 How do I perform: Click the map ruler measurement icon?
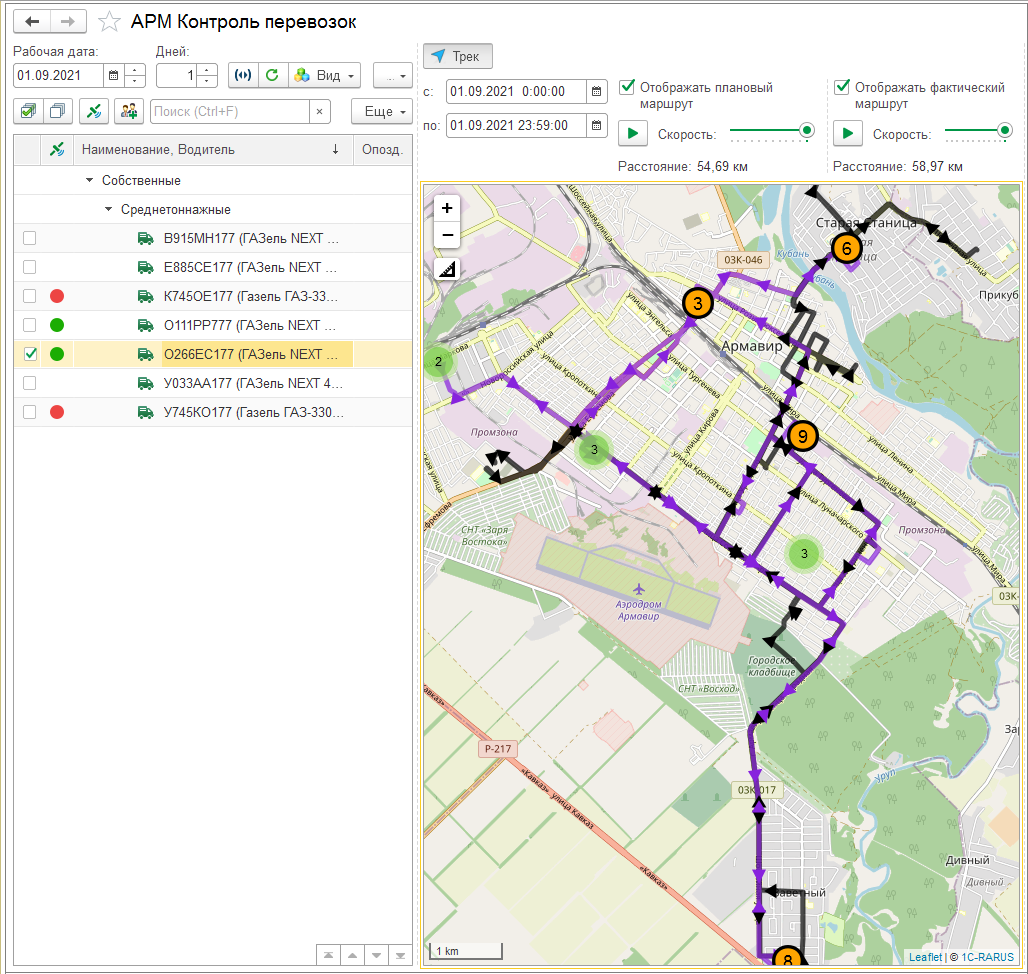pyautogui.click(x=447, y=268)
